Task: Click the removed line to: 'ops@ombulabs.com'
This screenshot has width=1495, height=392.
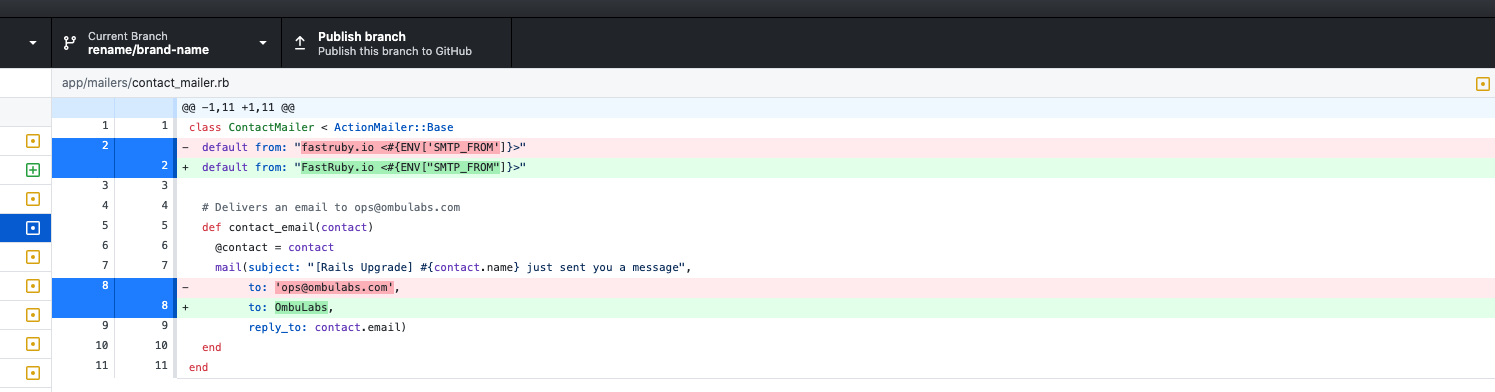Action: tap(835, 287)
